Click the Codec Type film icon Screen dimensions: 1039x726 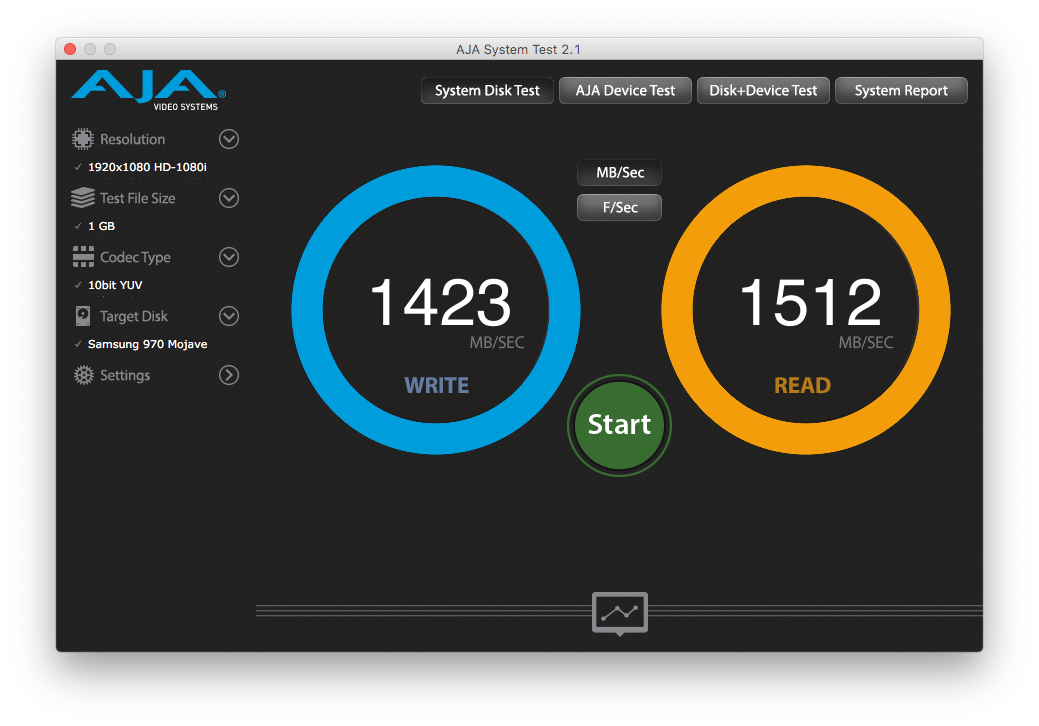(83, 257)
